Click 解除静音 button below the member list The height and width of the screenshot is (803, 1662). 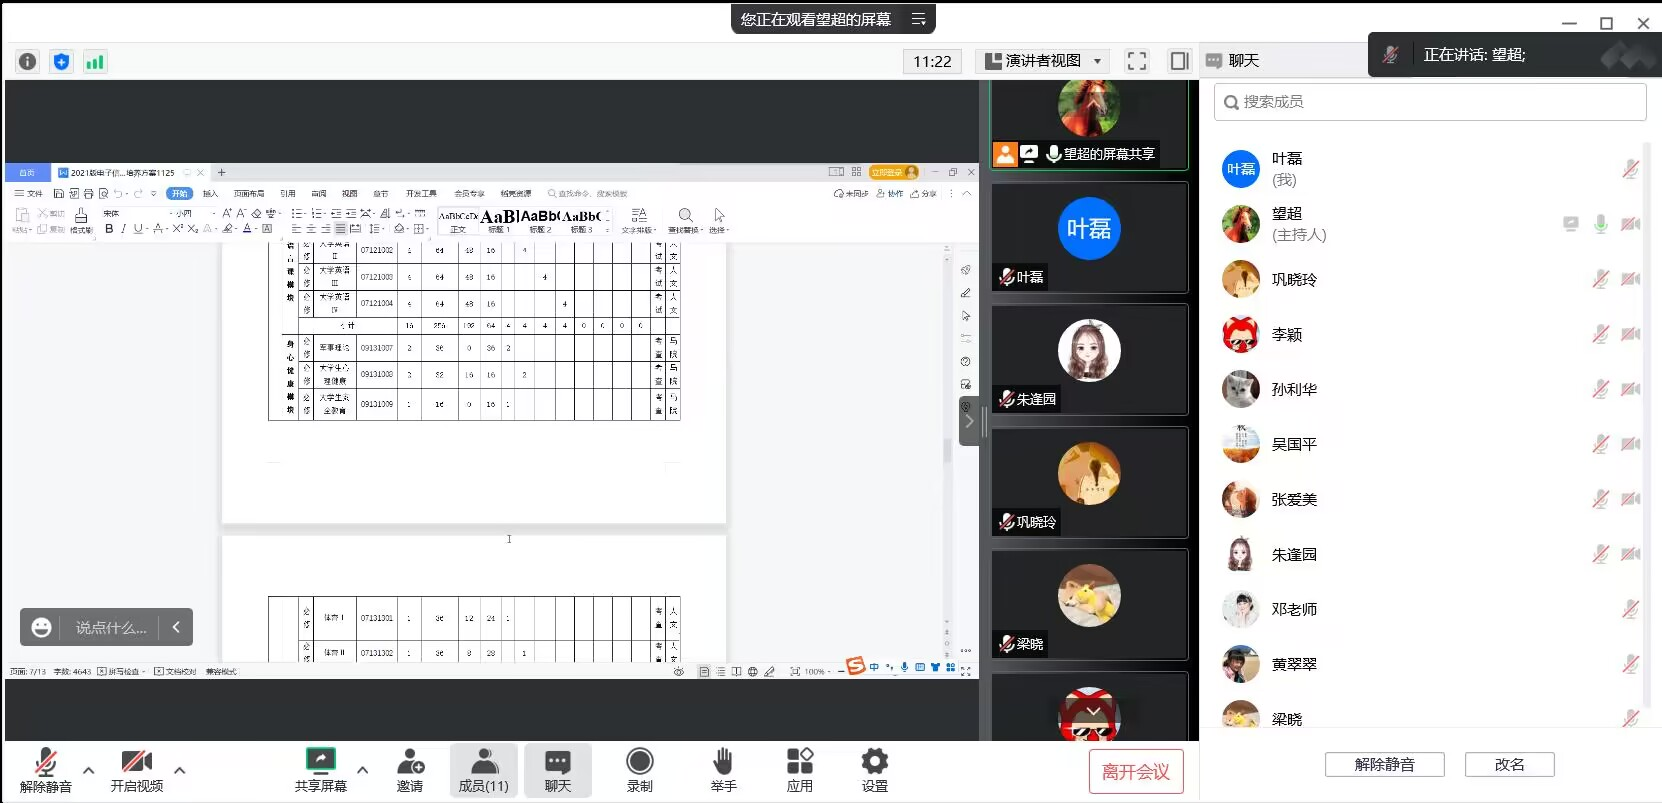1385,764
